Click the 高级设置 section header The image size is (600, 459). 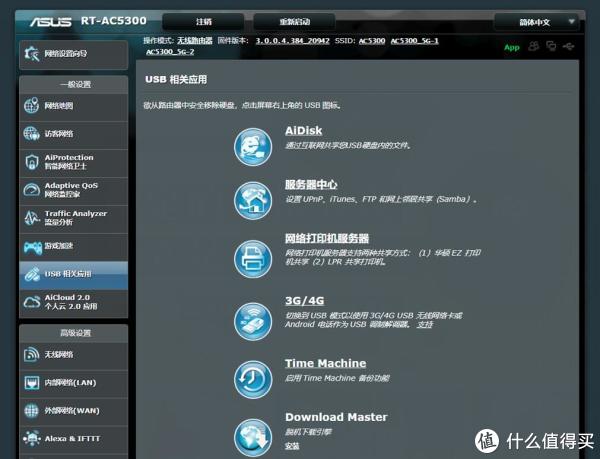coord(73,333)
